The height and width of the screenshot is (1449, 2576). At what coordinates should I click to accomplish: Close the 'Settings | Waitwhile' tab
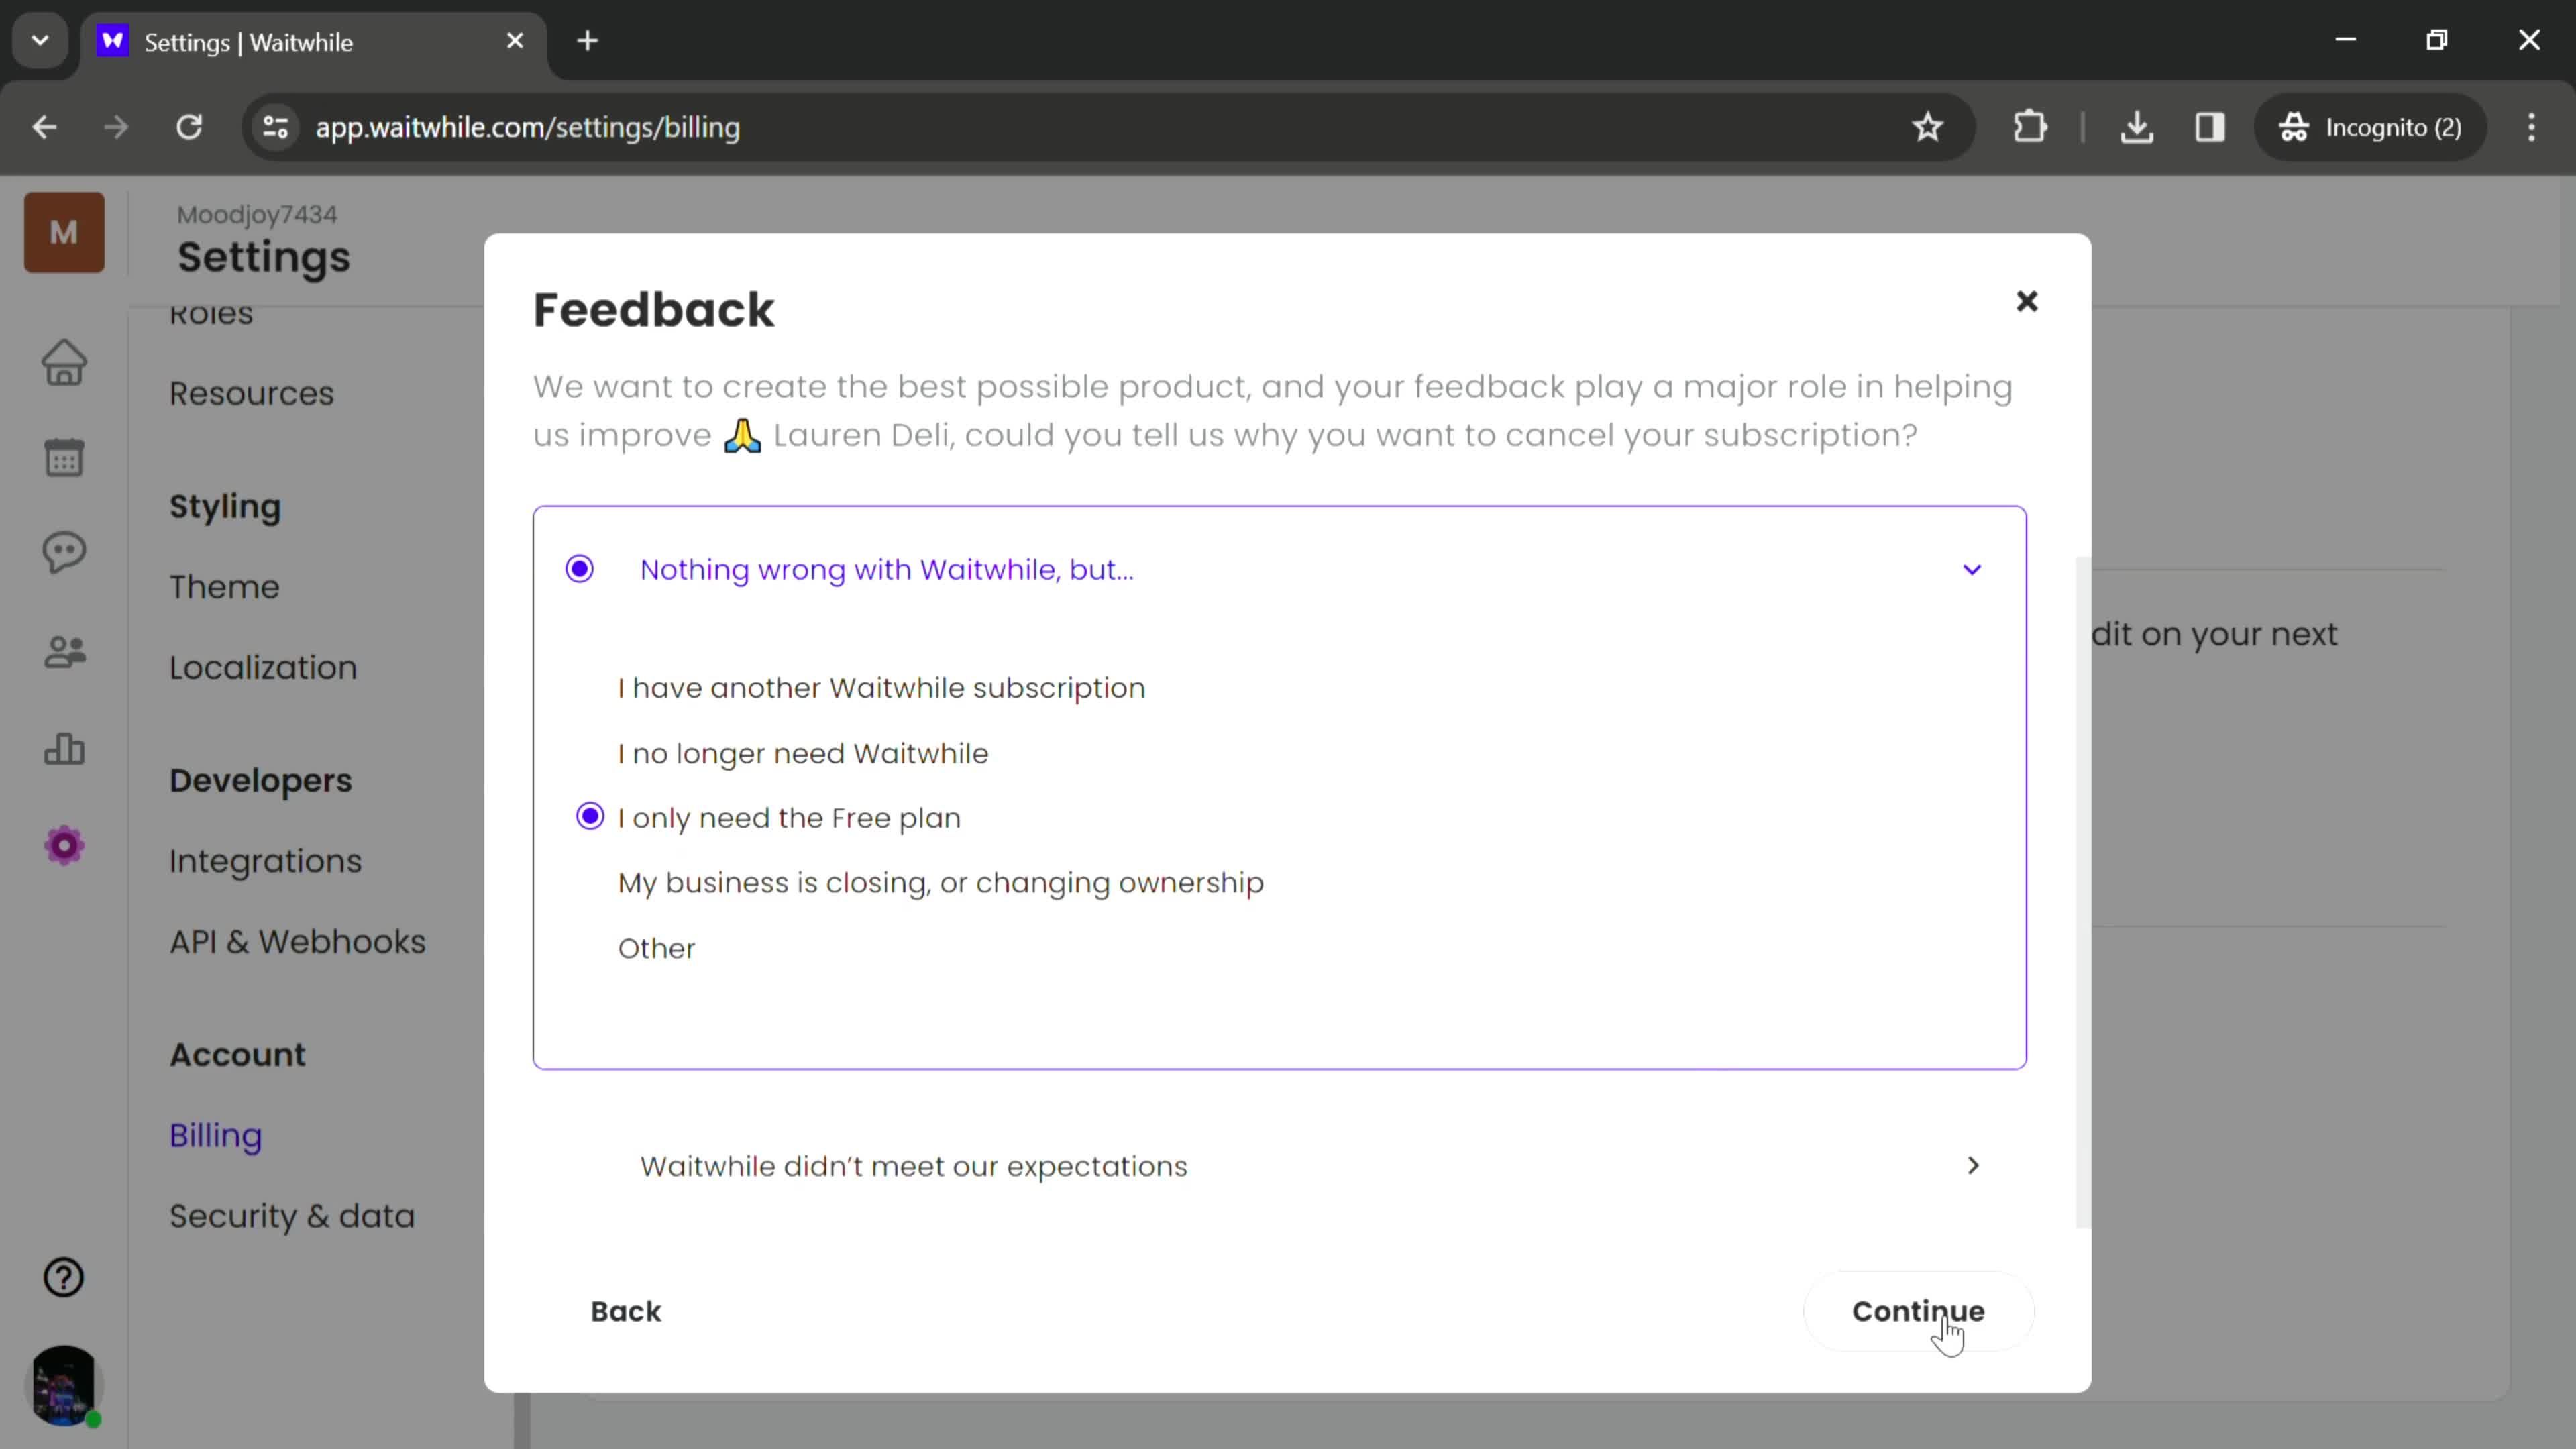click(x=515, y=41)
